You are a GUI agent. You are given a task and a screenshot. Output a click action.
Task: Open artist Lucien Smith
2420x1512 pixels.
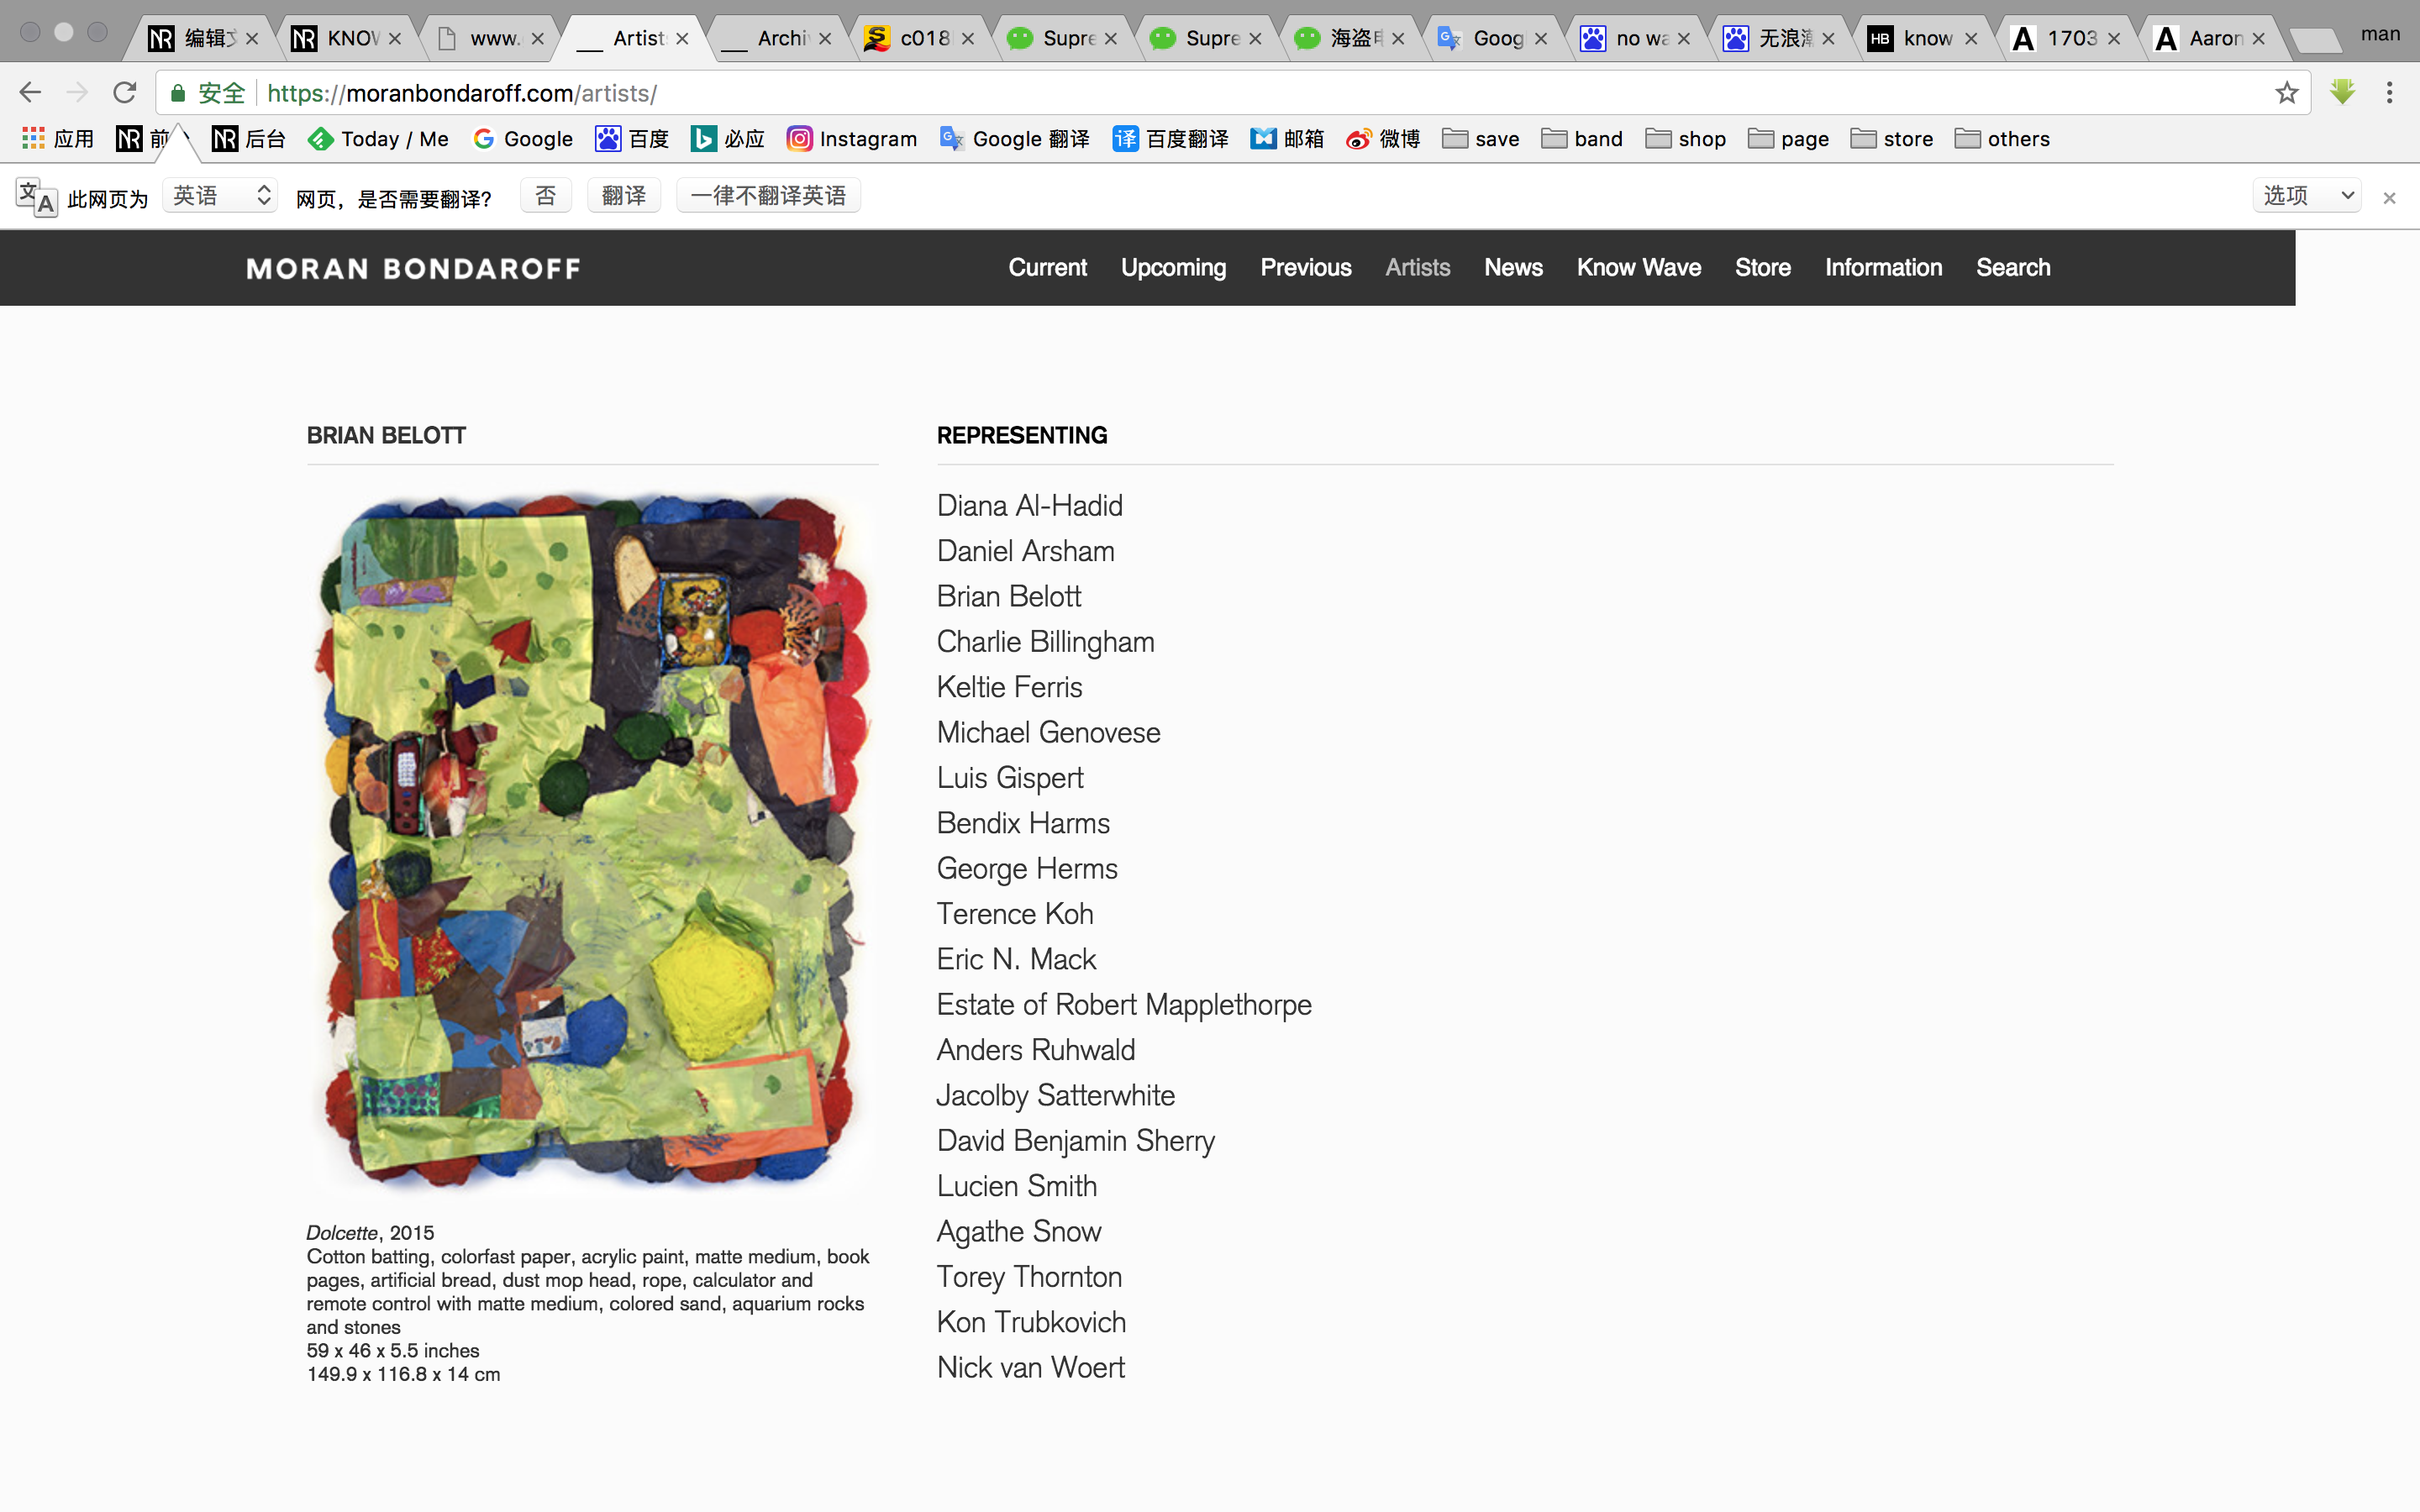1017,1186
